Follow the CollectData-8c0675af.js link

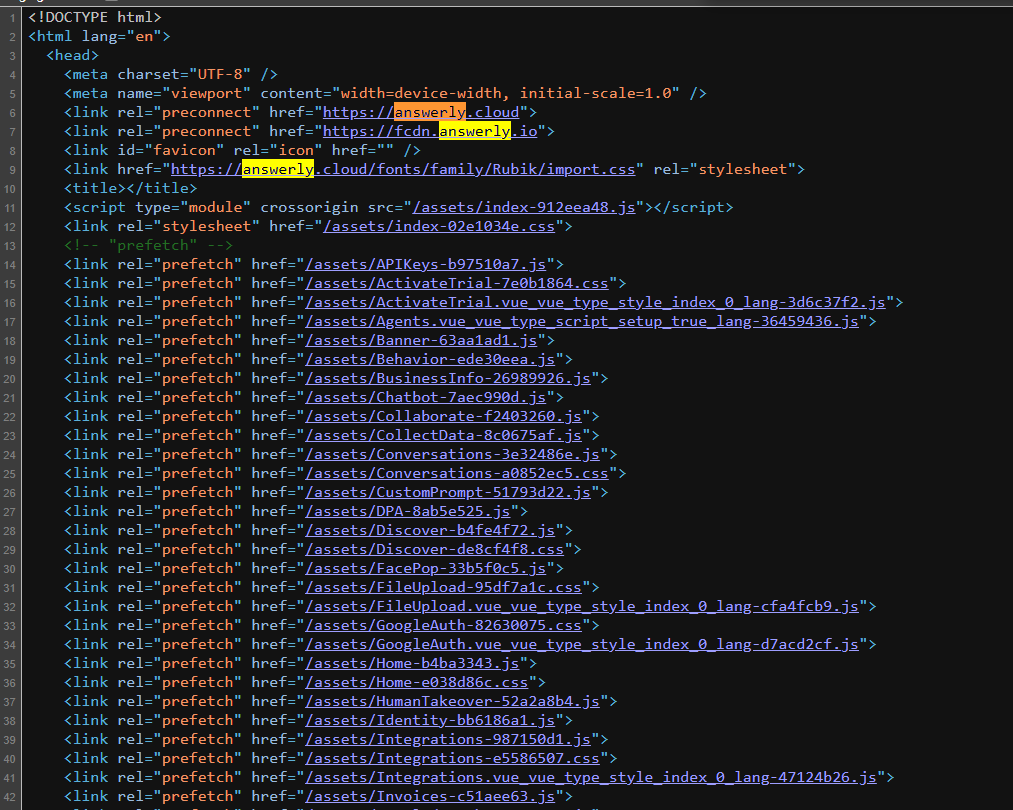(443, 435)
